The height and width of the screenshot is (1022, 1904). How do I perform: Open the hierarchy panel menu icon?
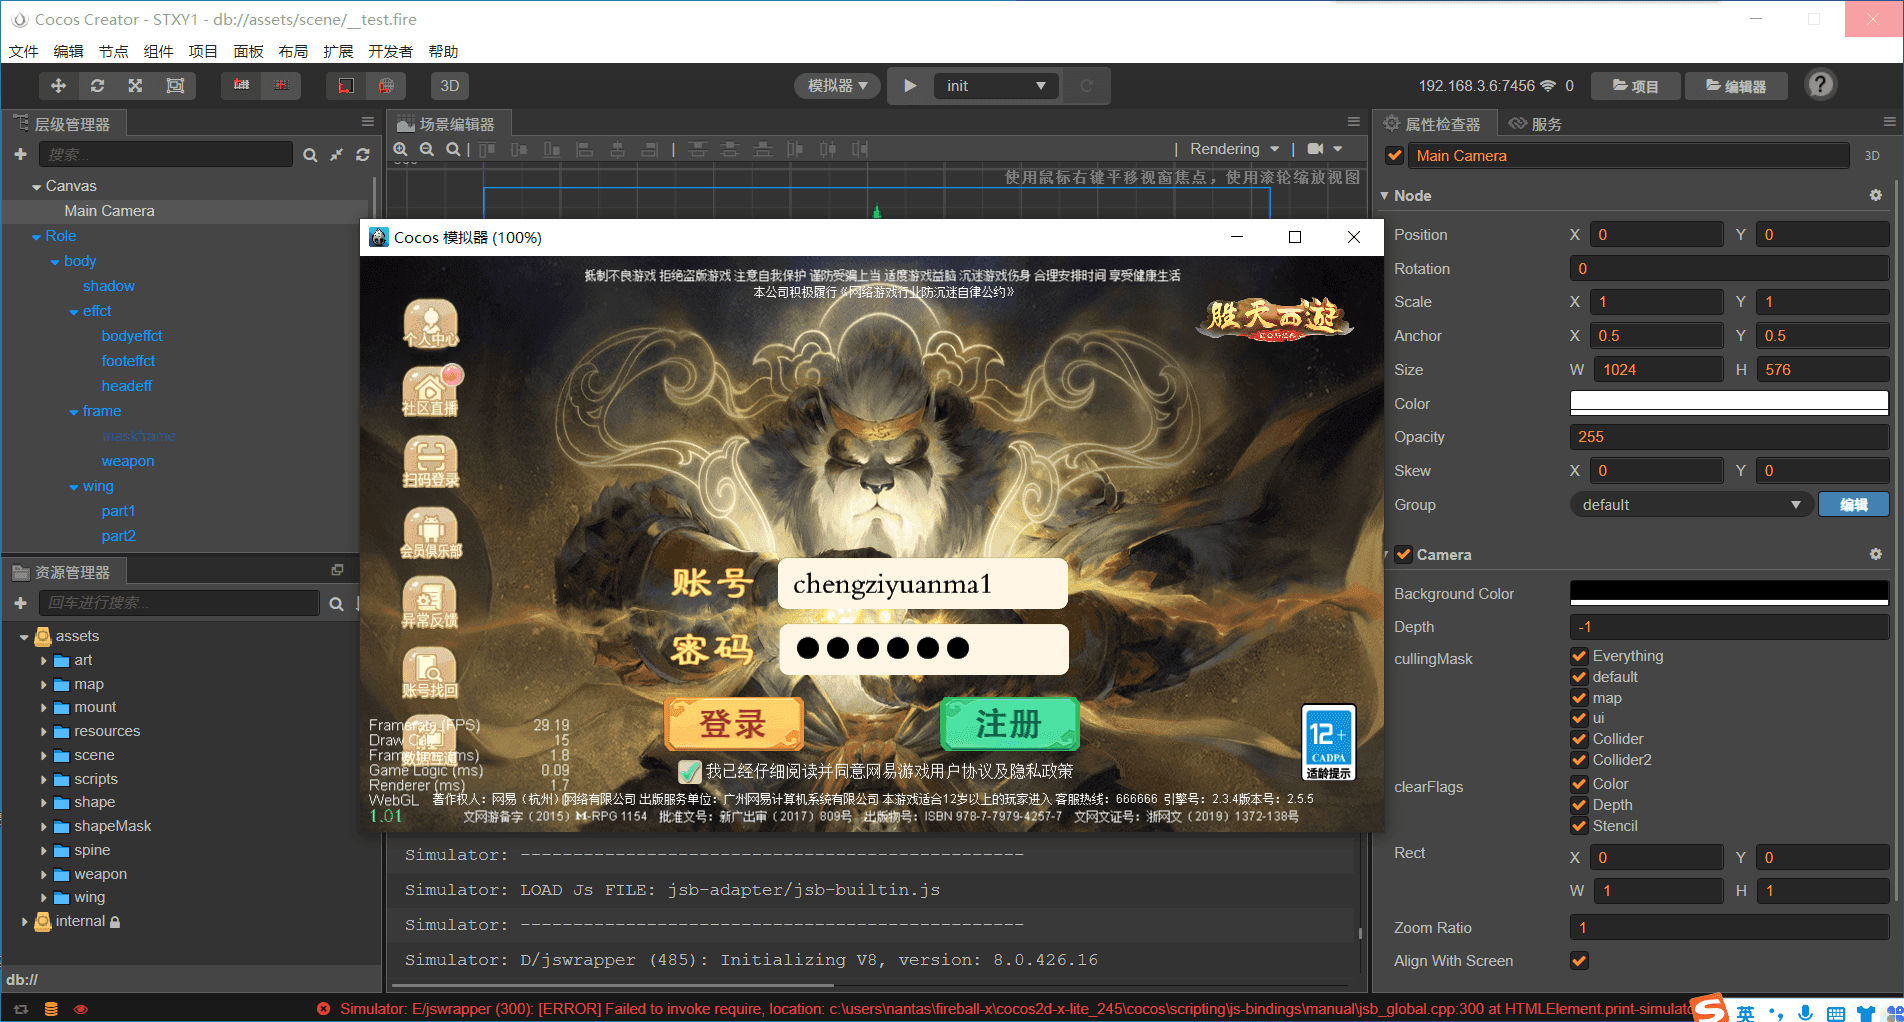368,122
